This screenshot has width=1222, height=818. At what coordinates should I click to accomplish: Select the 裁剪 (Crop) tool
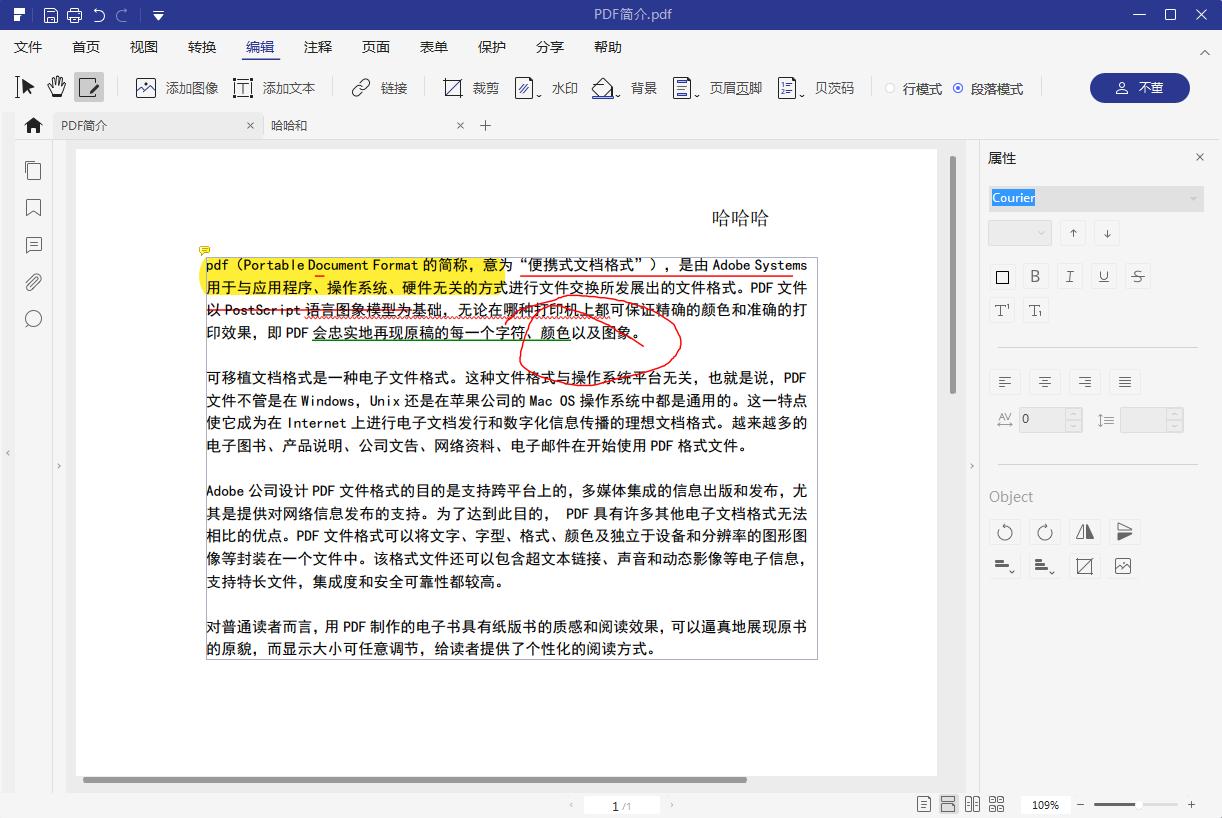click(x=468, y=88)
